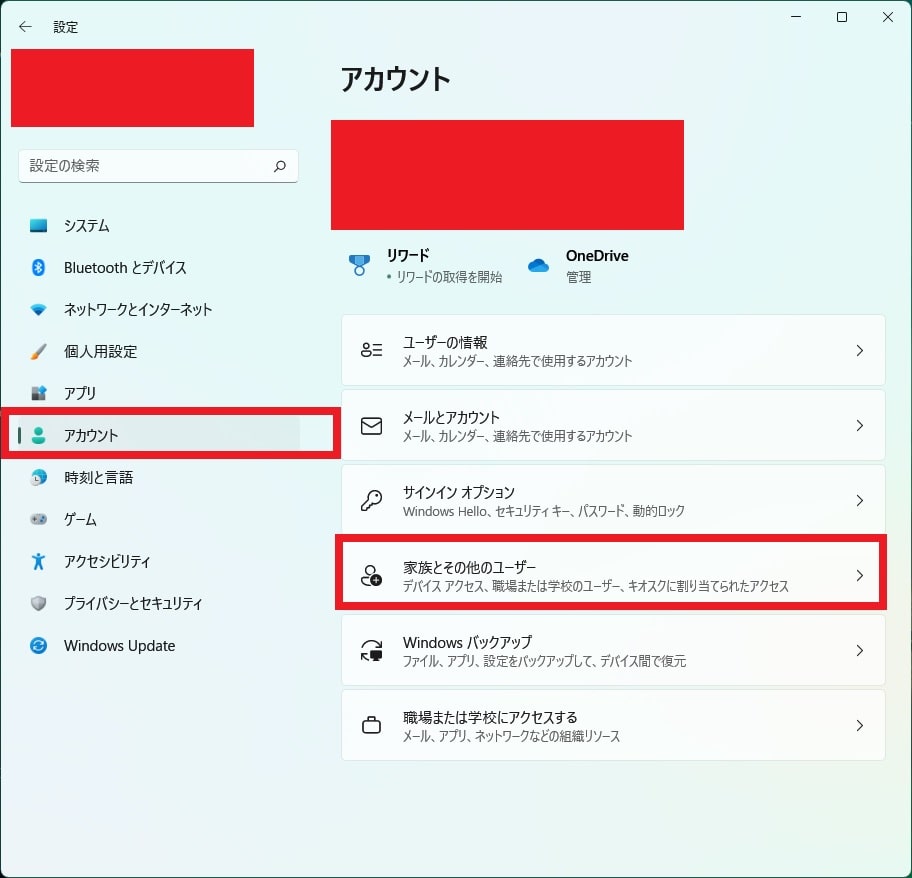Click the リワード medal icon
Viewport: 912px width, 878px height.
click(359, 265)
